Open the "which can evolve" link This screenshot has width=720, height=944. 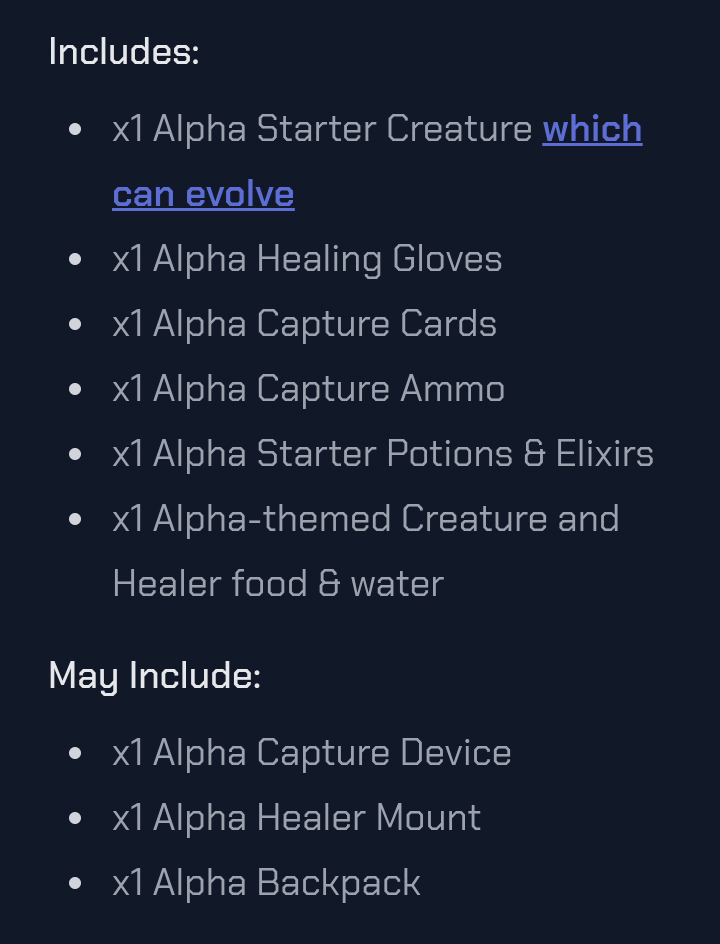[592, 129]
